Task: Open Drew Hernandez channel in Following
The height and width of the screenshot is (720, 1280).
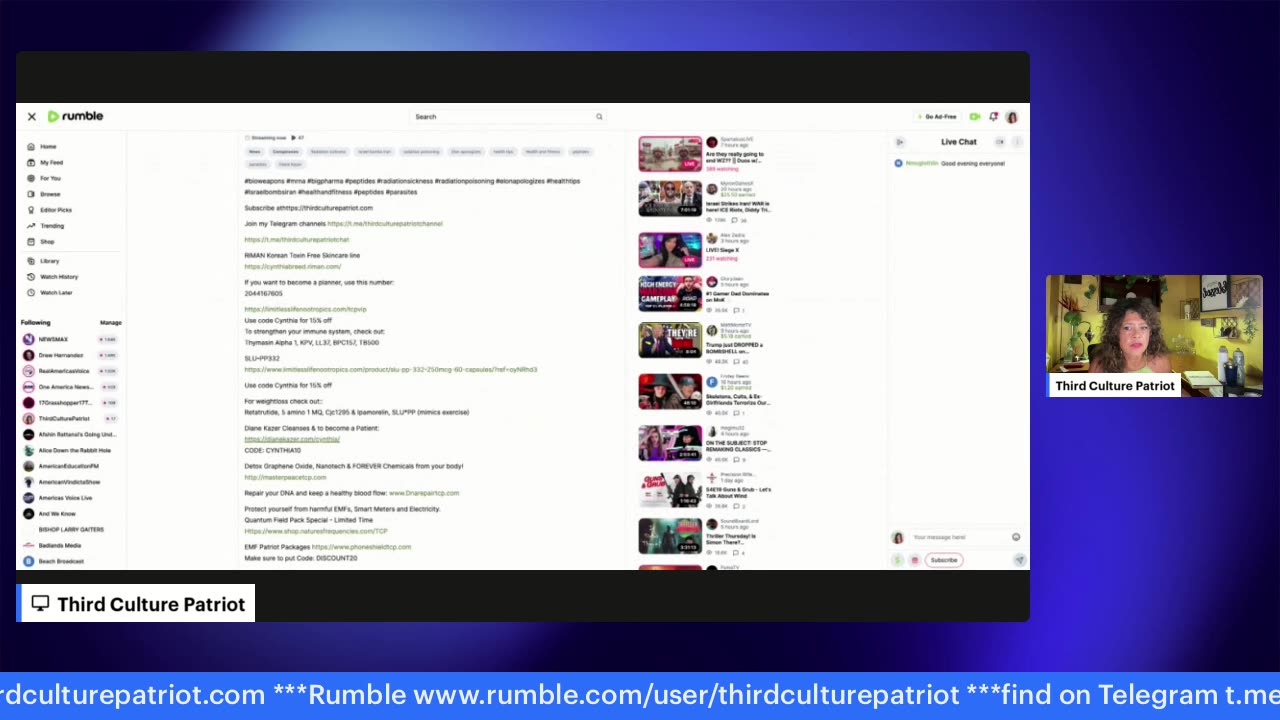Action: (x=70, y=355)
